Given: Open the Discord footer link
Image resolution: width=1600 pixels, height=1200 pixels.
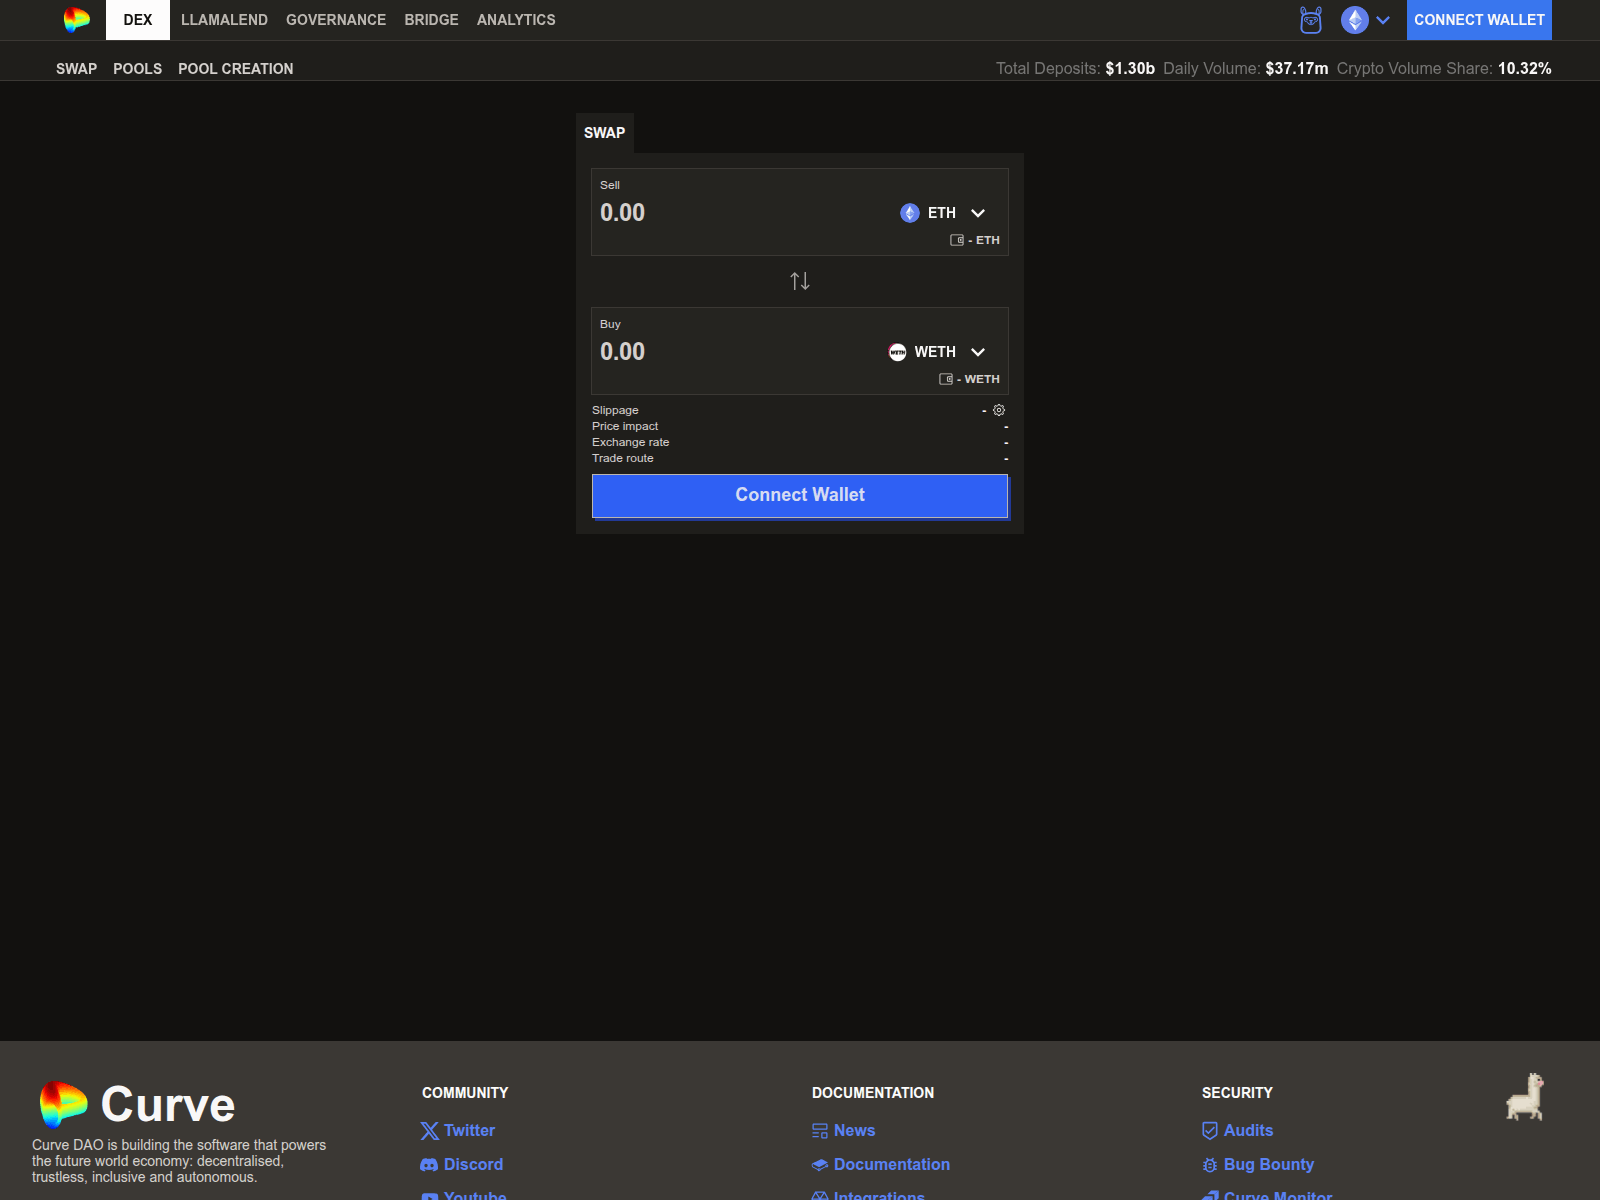Looking at the screenshot, I should coord(473,1165).
